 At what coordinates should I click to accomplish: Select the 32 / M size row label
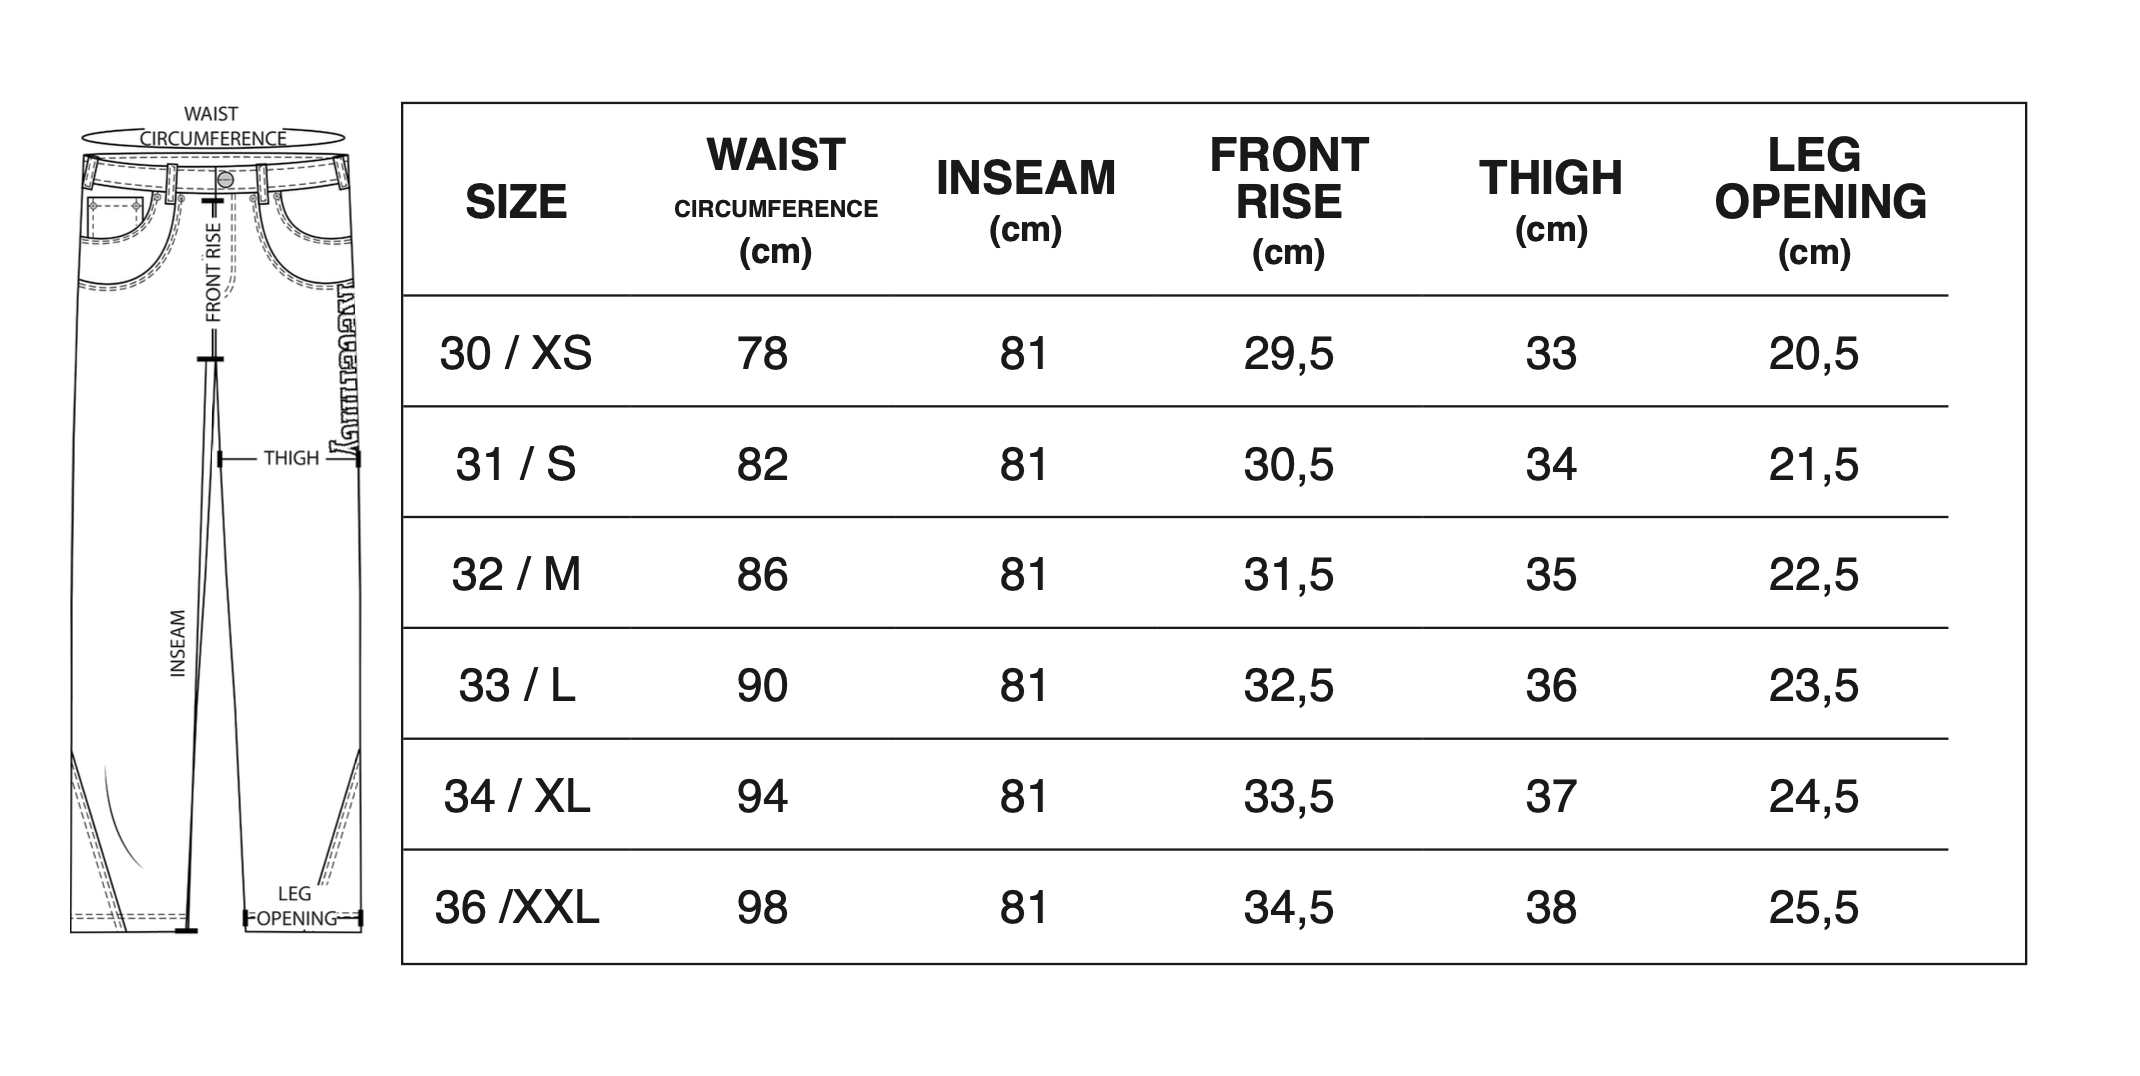516,575
